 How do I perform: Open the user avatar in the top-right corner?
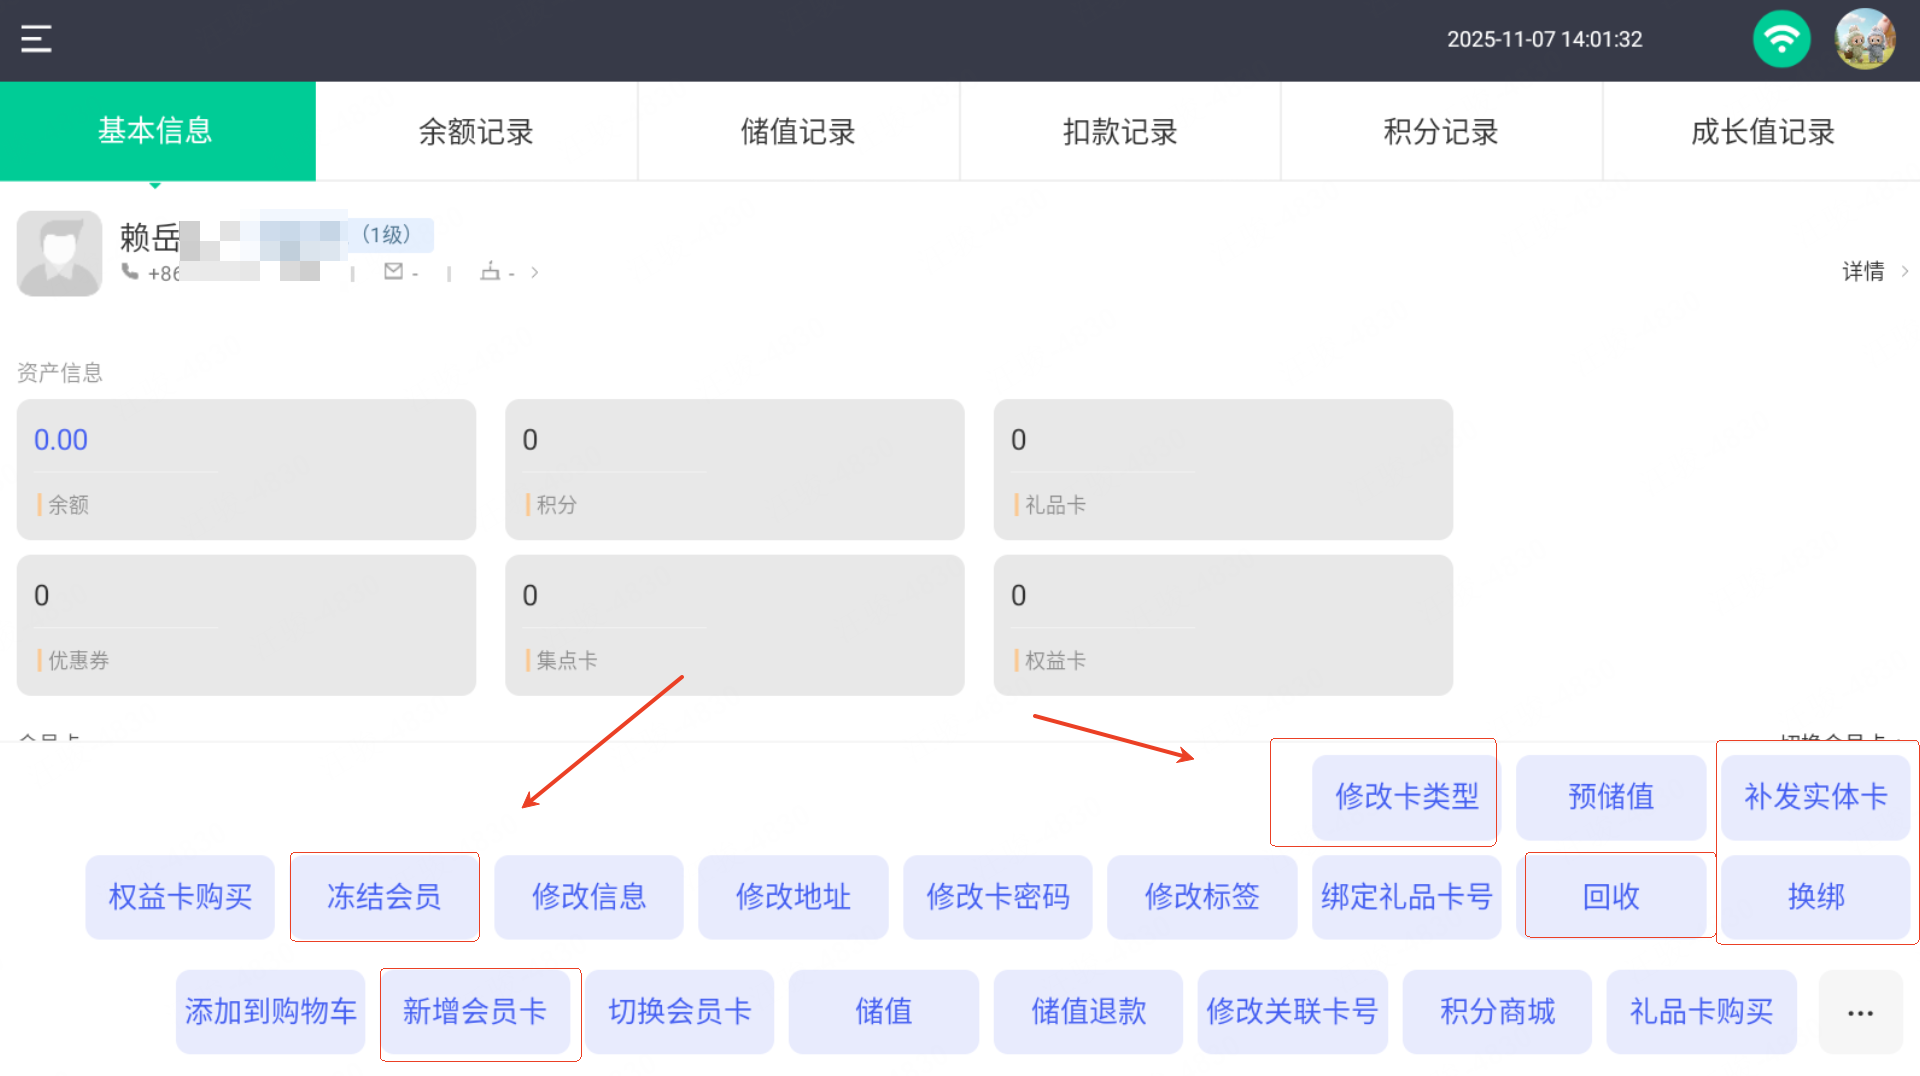[x=1865, y=39]
